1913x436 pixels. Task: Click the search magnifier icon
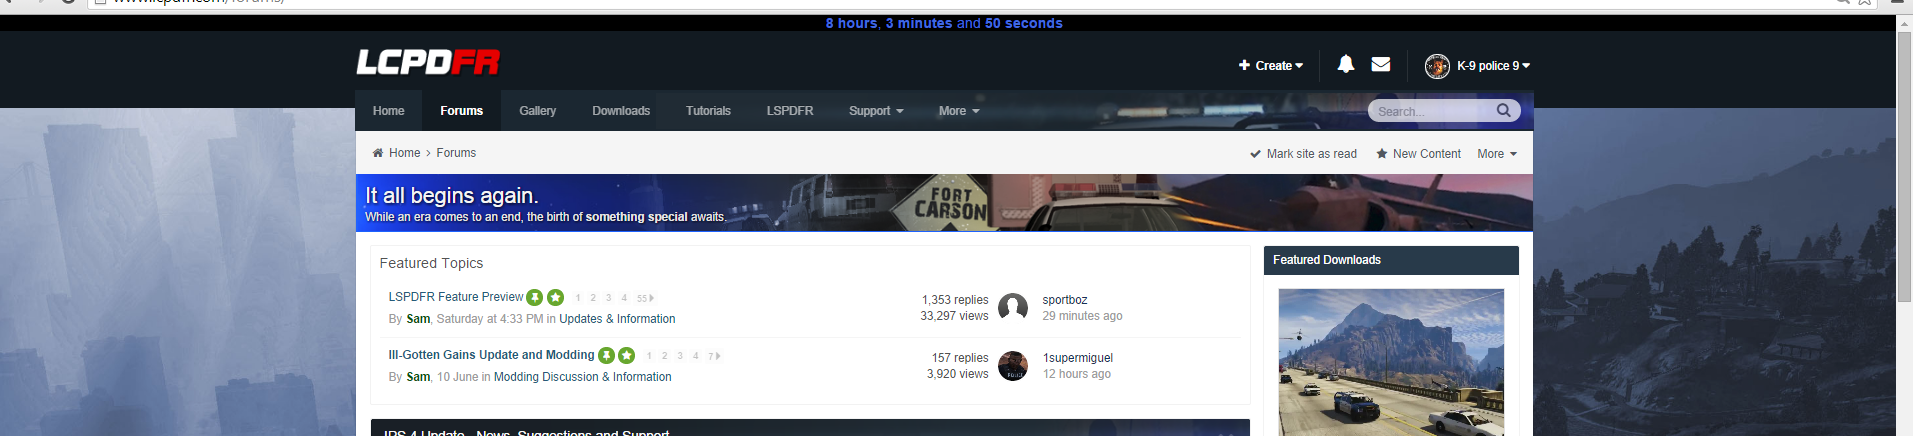(x=1504, y=110)
